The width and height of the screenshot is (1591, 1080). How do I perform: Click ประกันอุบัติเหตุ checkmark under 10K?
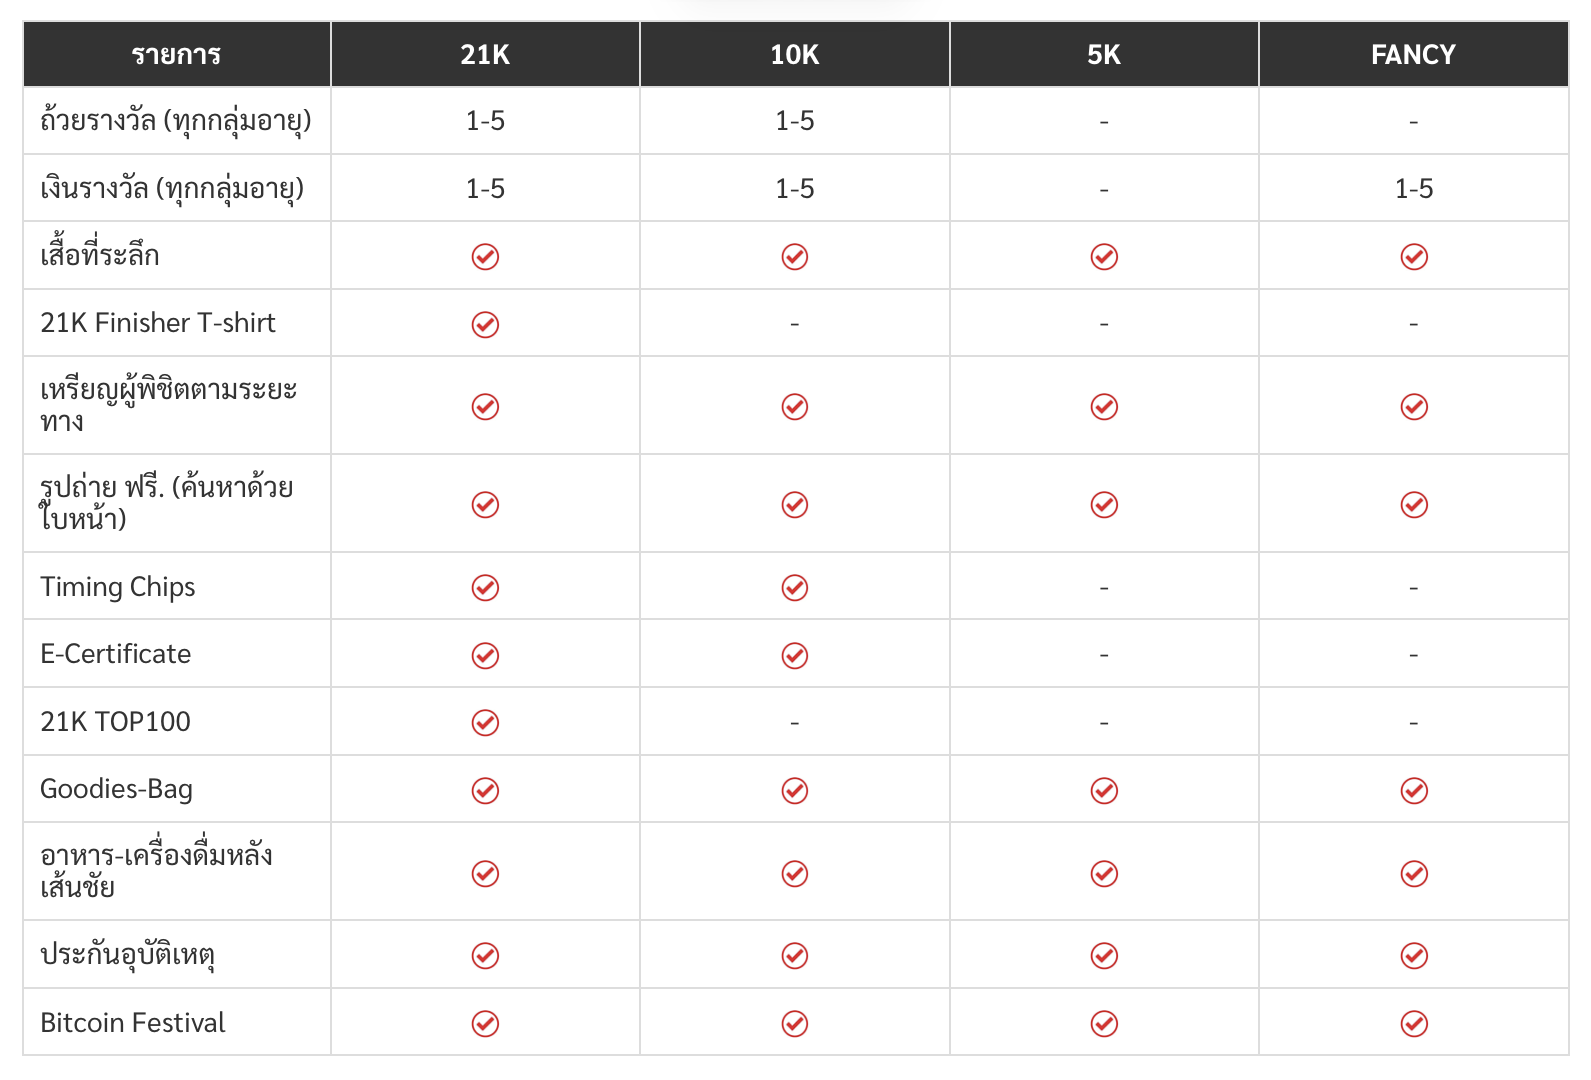(795, 956)
